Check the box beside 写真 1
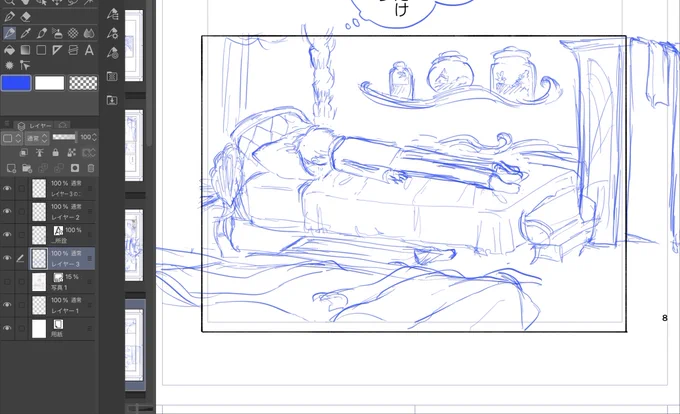The width and height of the screenshot is (680, 414). pos(21,282)
